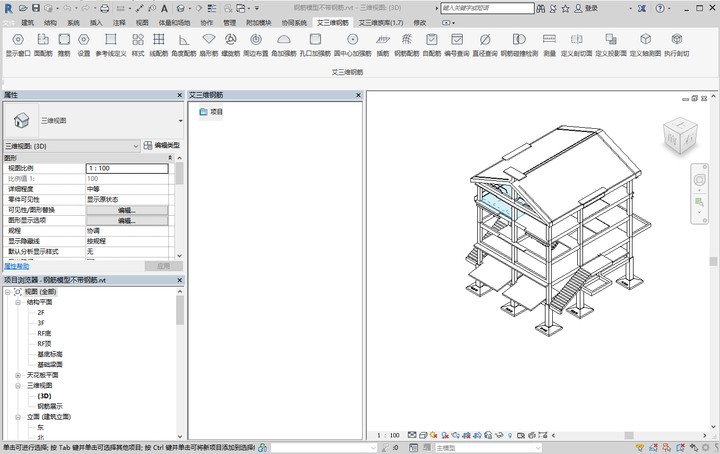The image size is (720, 454).
Task: Collapse the 立面 (建筑立面) node
Action: click(x=18, y=417)
